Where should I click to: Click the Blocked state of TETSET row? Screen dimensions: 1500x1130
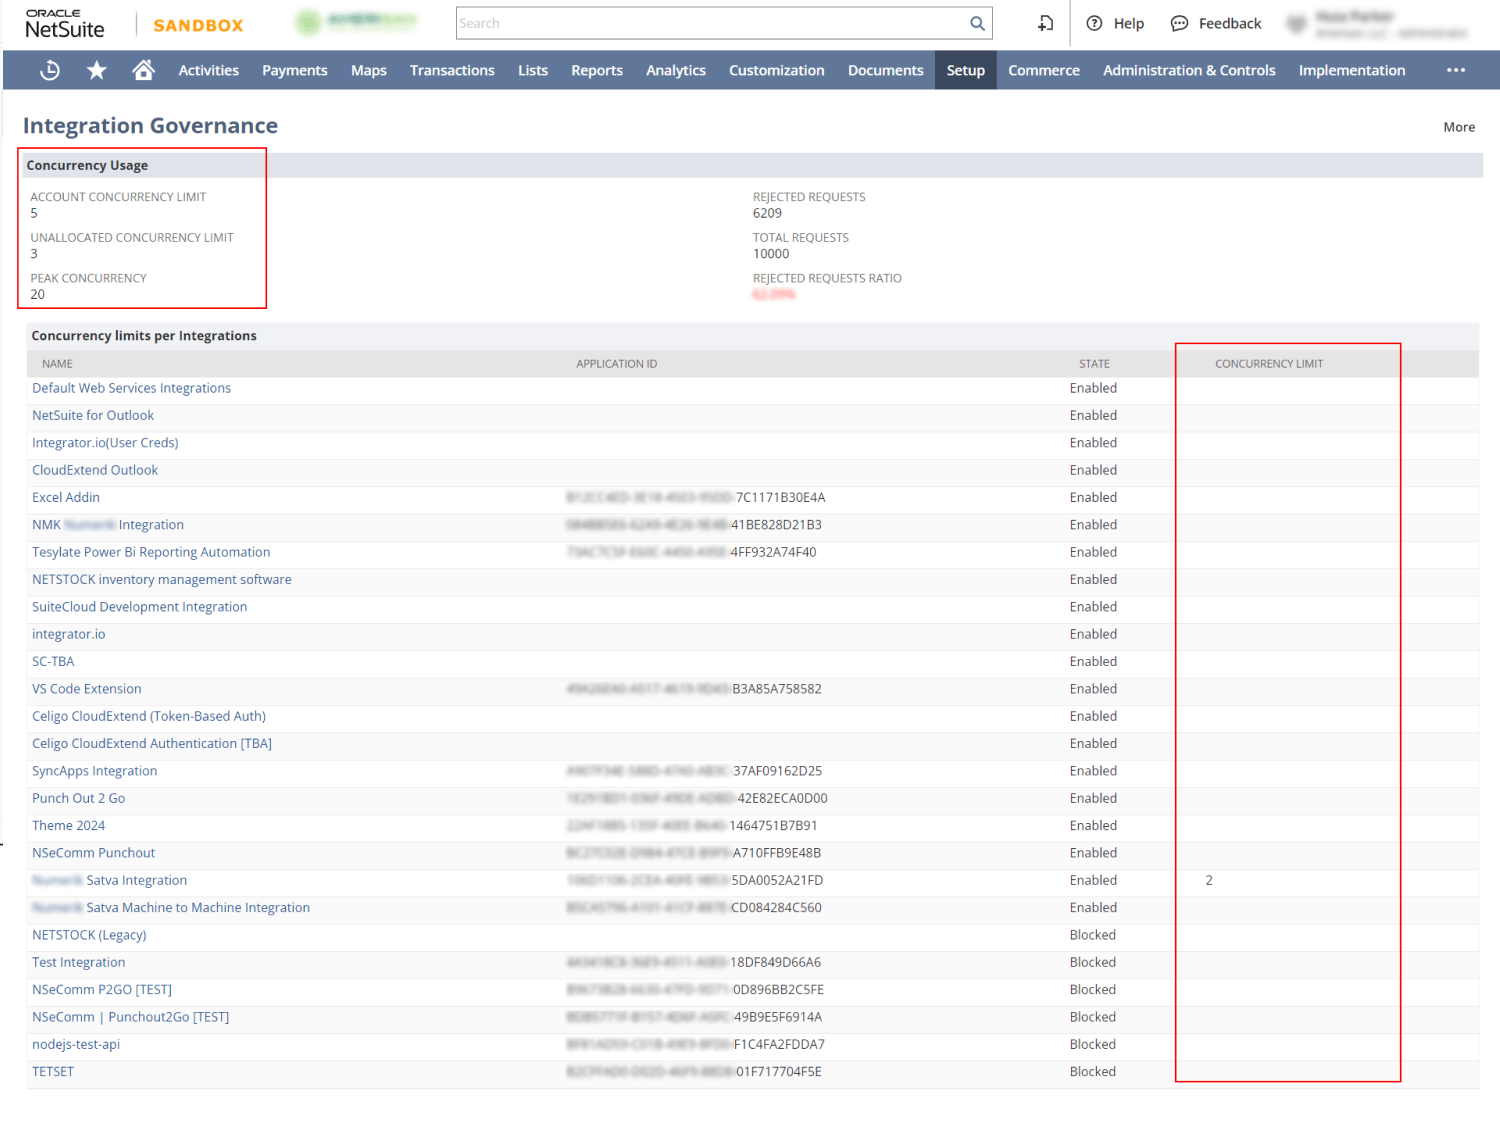point(1093,1071)
